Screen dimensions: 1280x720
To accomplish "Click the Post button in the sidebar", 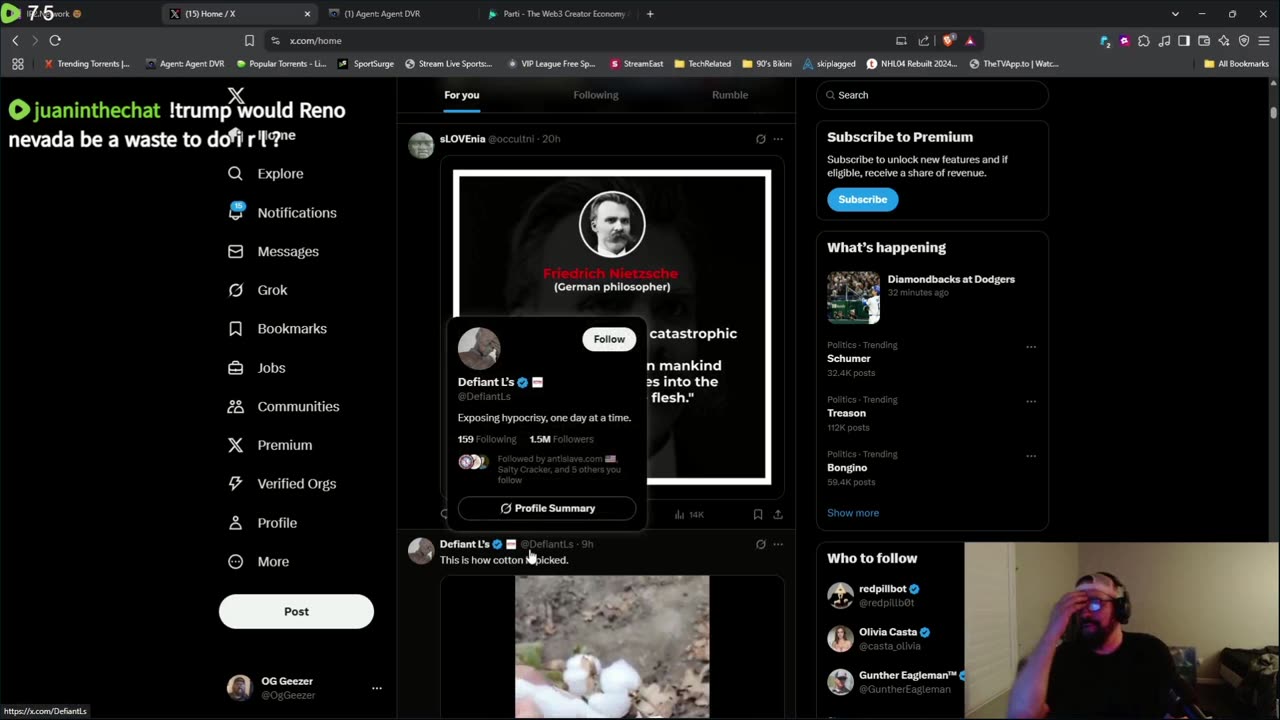I will (296, 611).
